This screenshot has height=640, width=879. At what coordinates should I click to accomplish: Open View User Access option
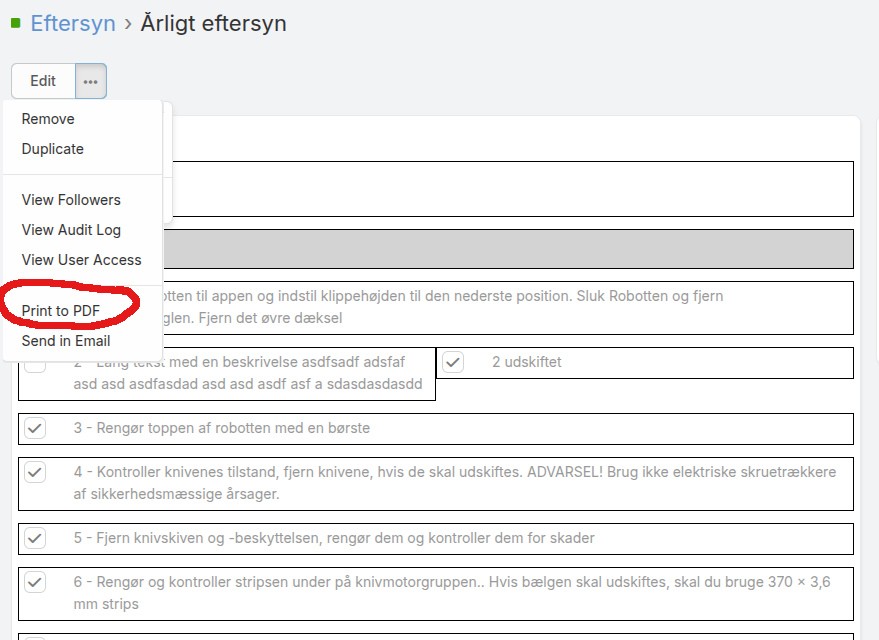[x=81, y=260]
